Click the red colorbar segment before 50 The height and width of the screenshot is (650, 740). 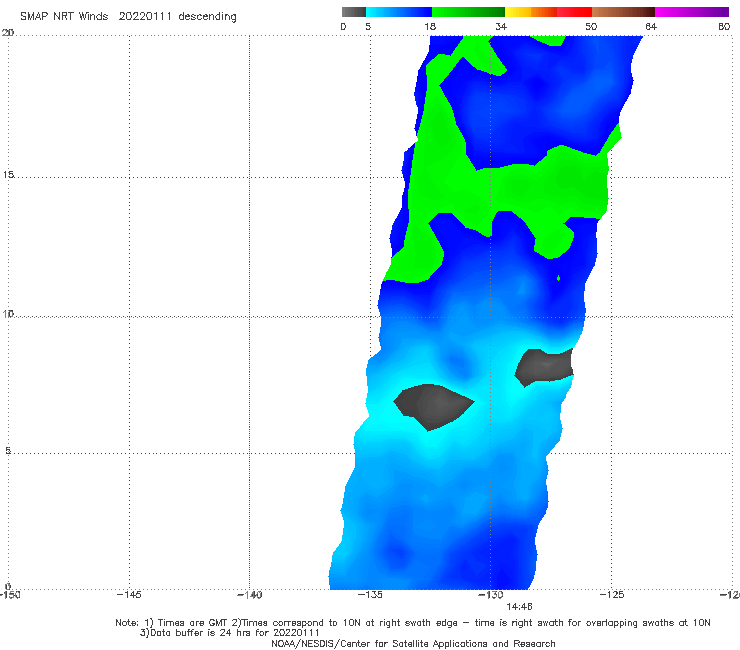click(574, 12)
